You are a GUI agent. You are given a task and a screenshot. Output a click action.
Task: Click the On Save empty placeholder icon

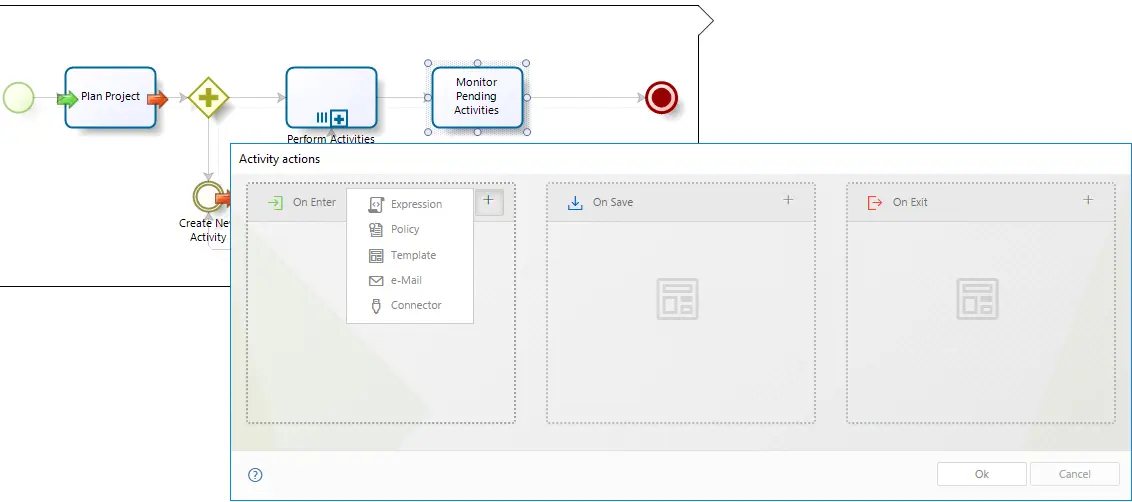[x=678, y=299]
